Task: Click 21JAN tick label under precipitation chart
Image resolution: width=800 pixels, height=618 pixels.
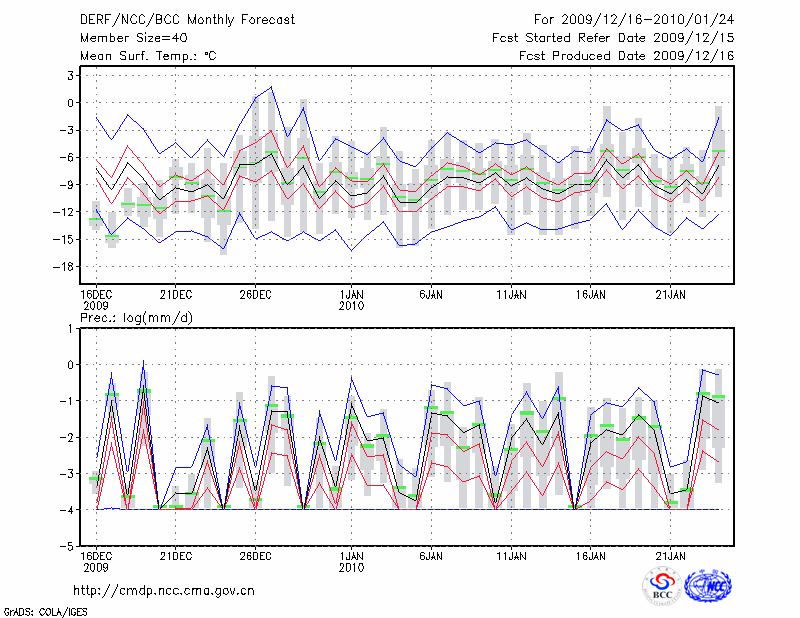Action: (x=671, y=554)
